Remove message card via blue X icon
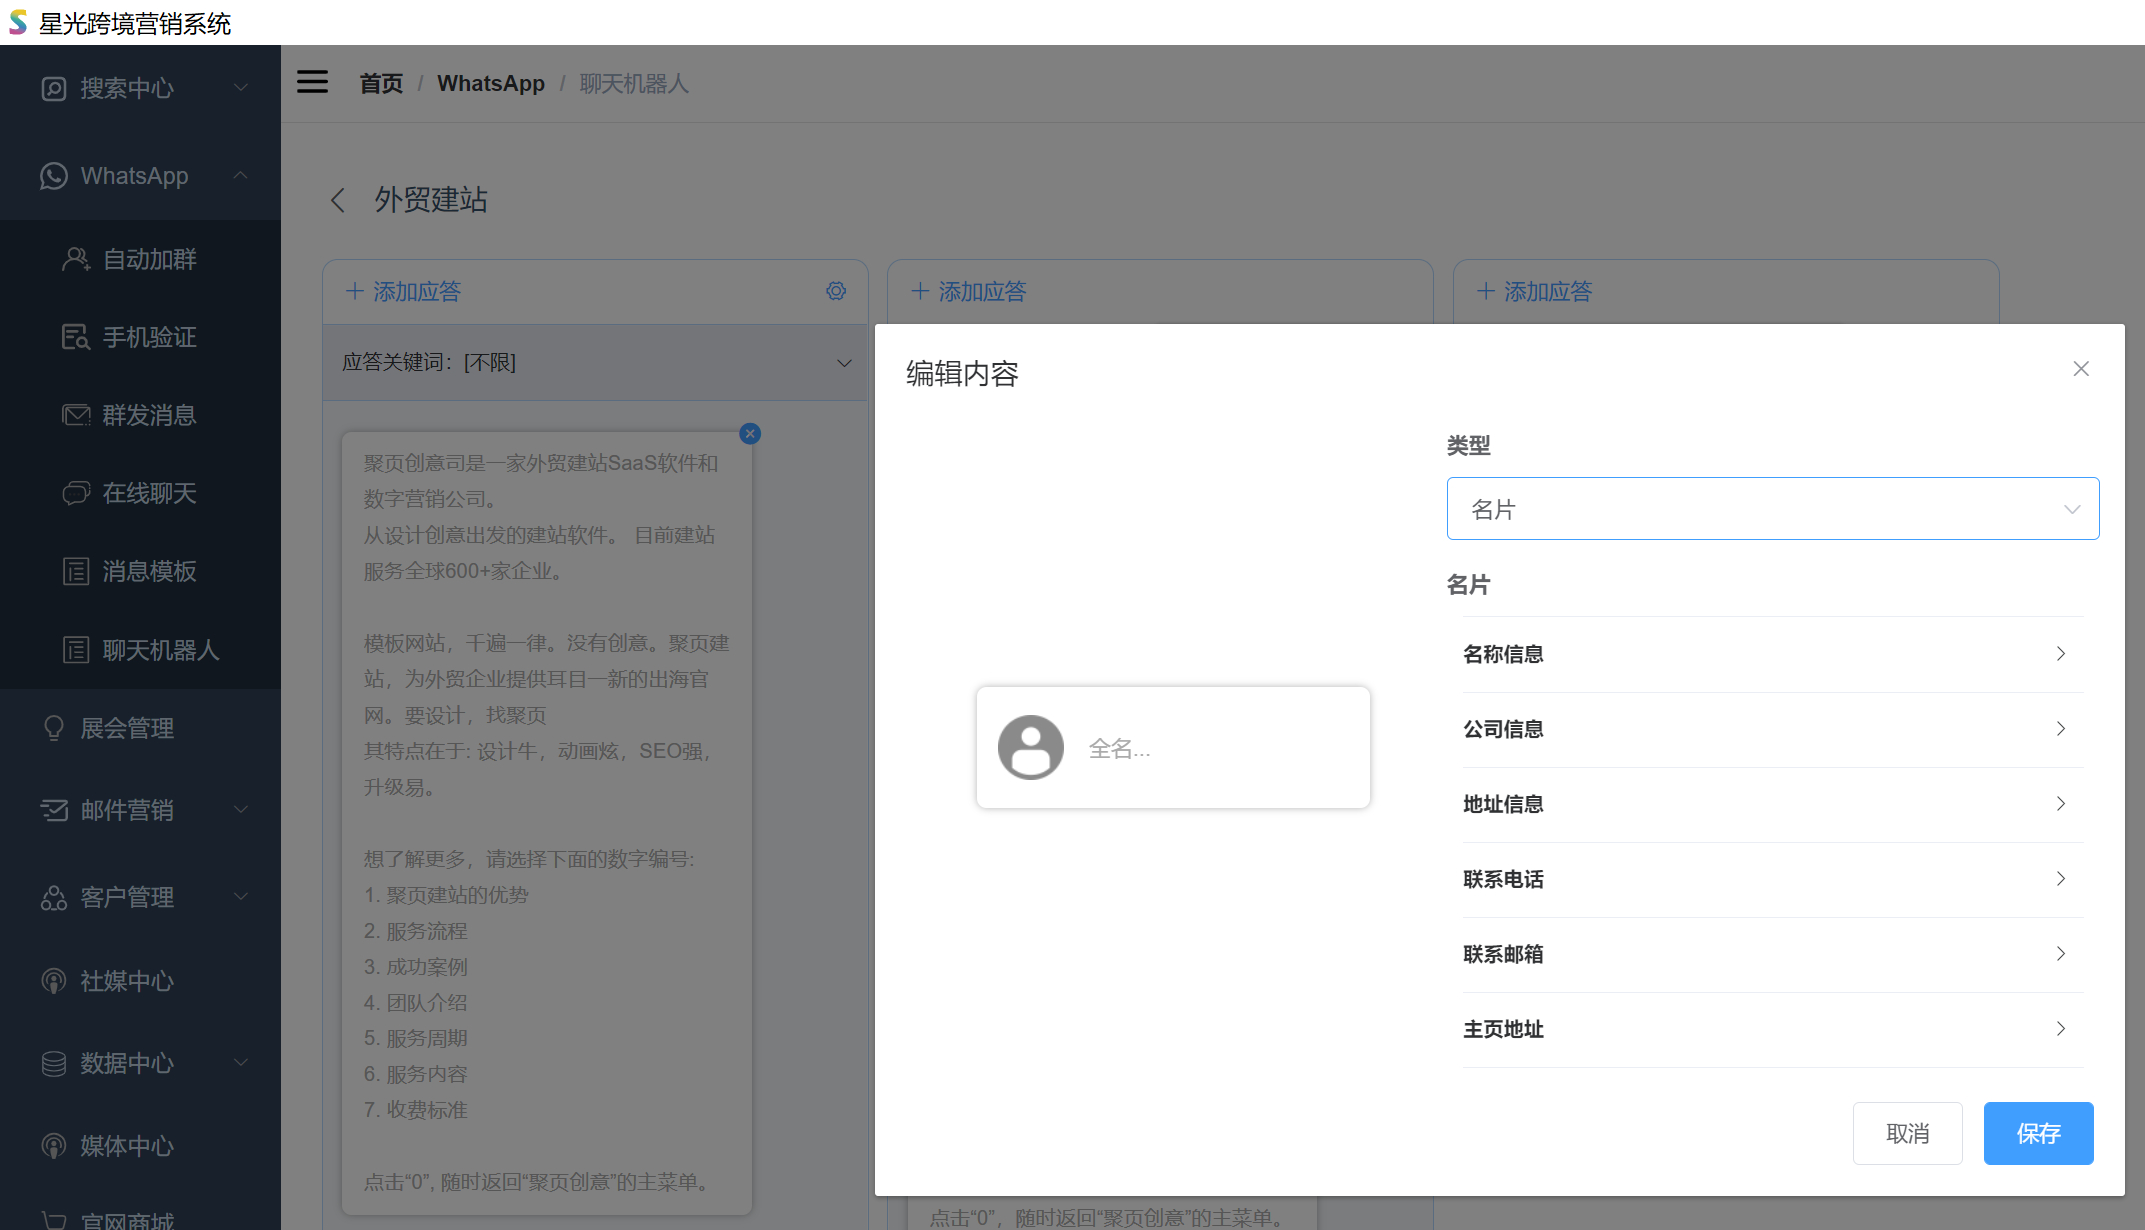Screen dimensions: 2145x1230 click(x=750, y=433)
